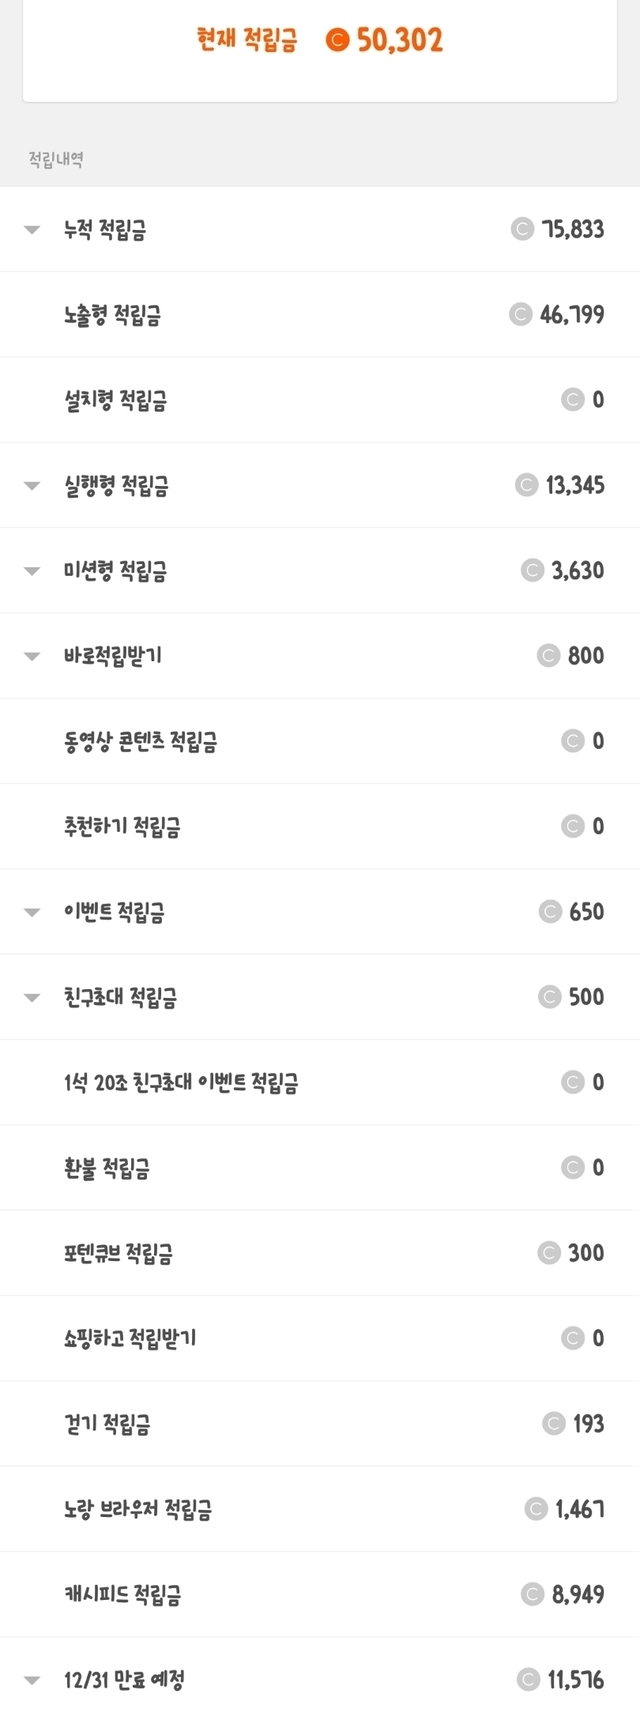Click the coin icon next to 8,949
The image size is (640, 1709).
(x=532, y=1594)
